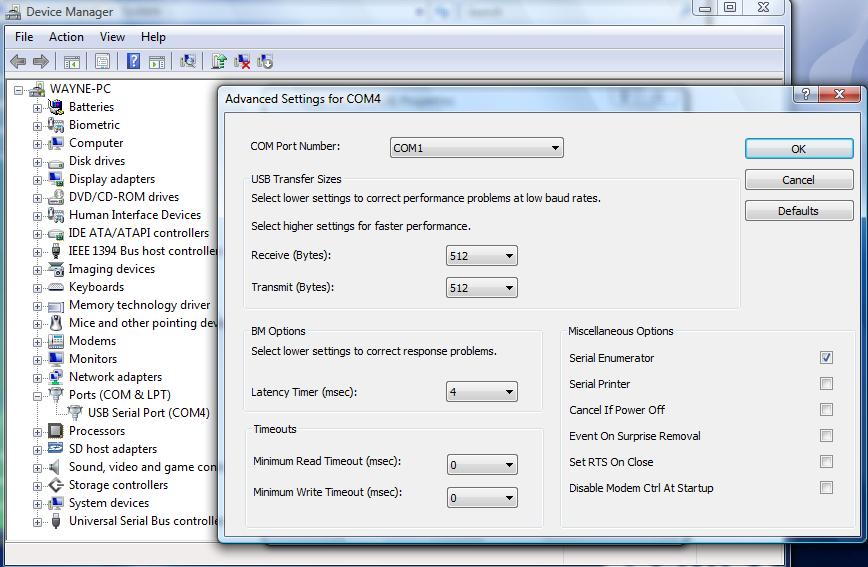The image size is (868, 567).
Task: Click the Cancel button
Action: (x=799, y=180)
